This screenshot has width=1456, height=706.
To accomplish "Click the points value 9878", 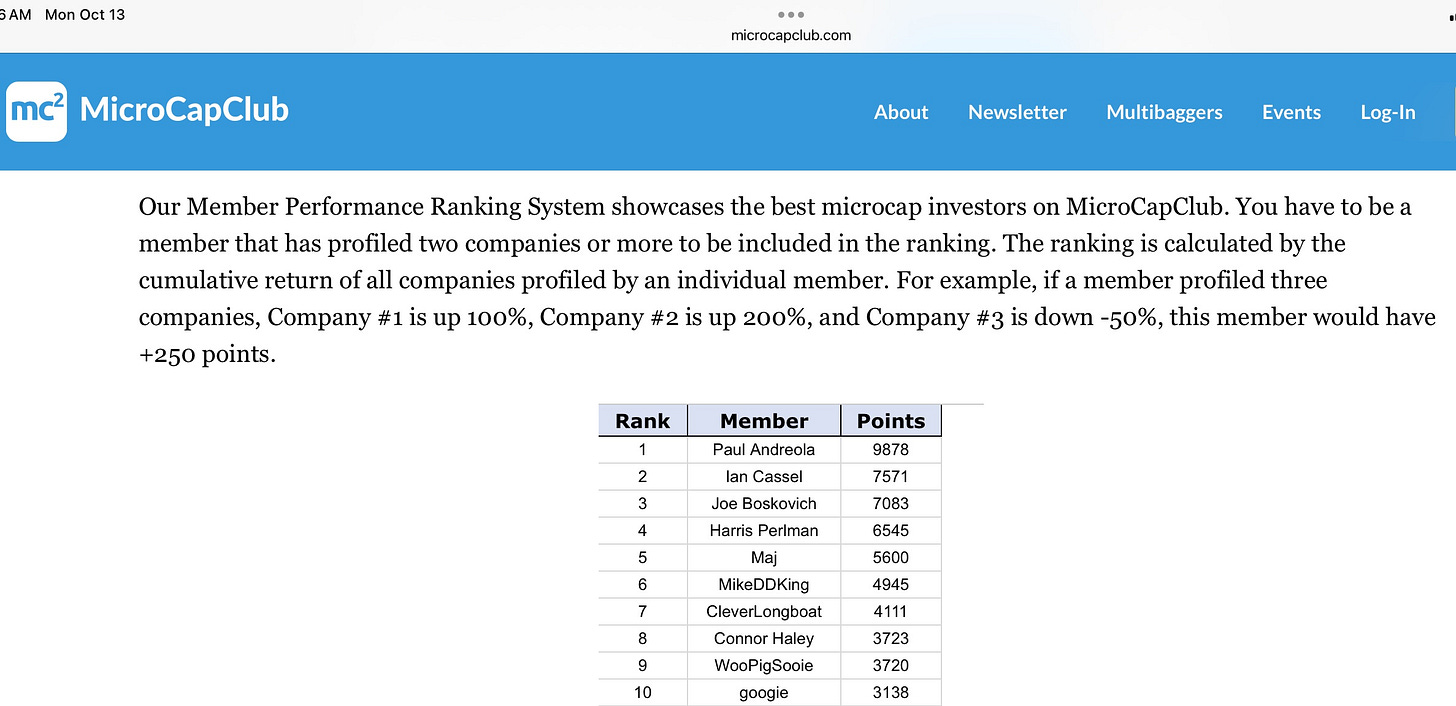I will click(x=891, y=449).
